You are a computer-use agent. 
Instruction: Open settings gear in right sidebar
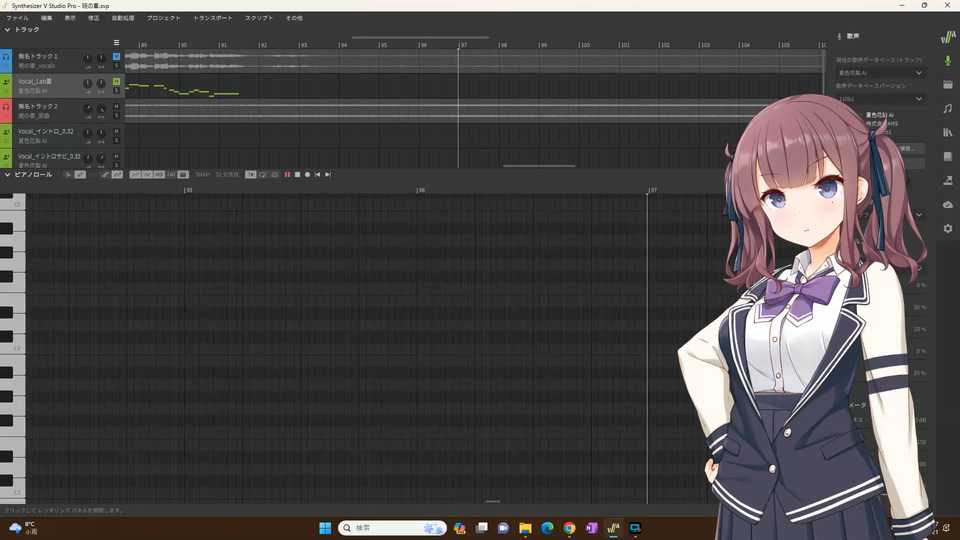click(948, 228)
